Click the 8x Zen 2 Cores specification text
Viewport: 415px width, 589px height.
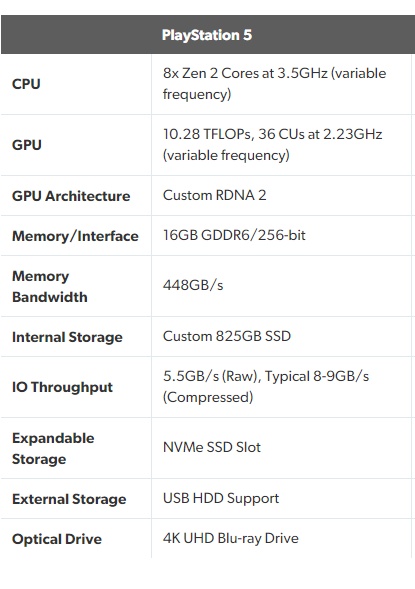pos(274,83)
